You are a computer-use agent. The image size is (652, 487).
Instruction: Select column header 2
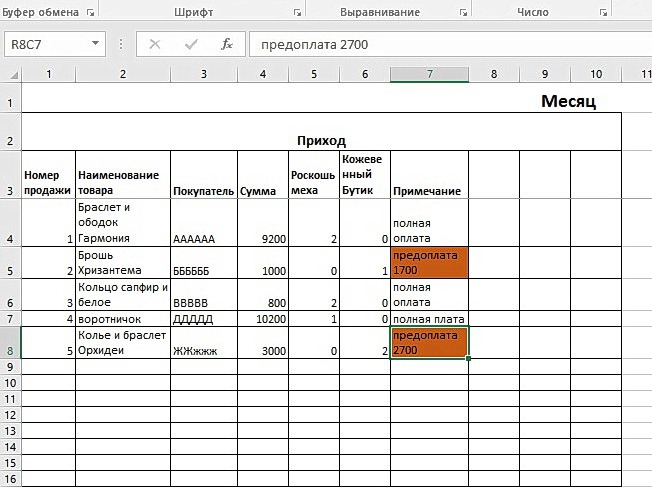pyautogui.click(x=123, y=74)
